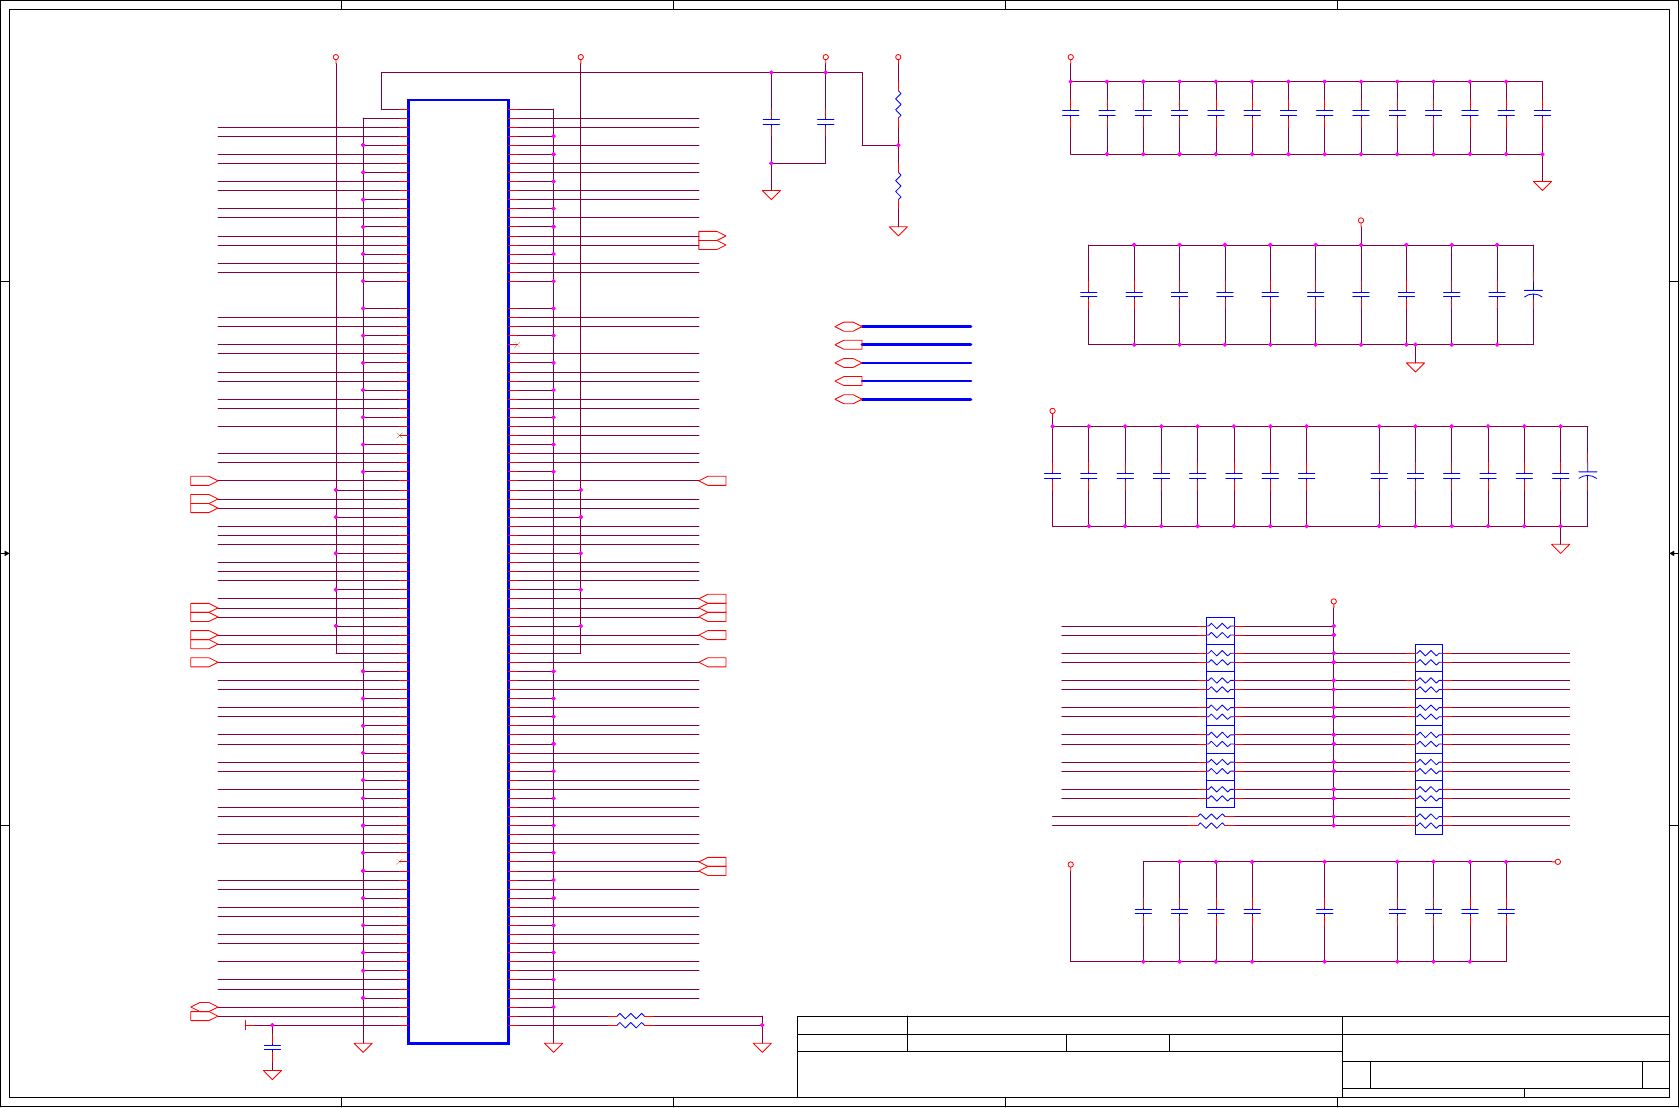
Task: Select the middle of the five blue bus ports
Action: pos(848,363)
